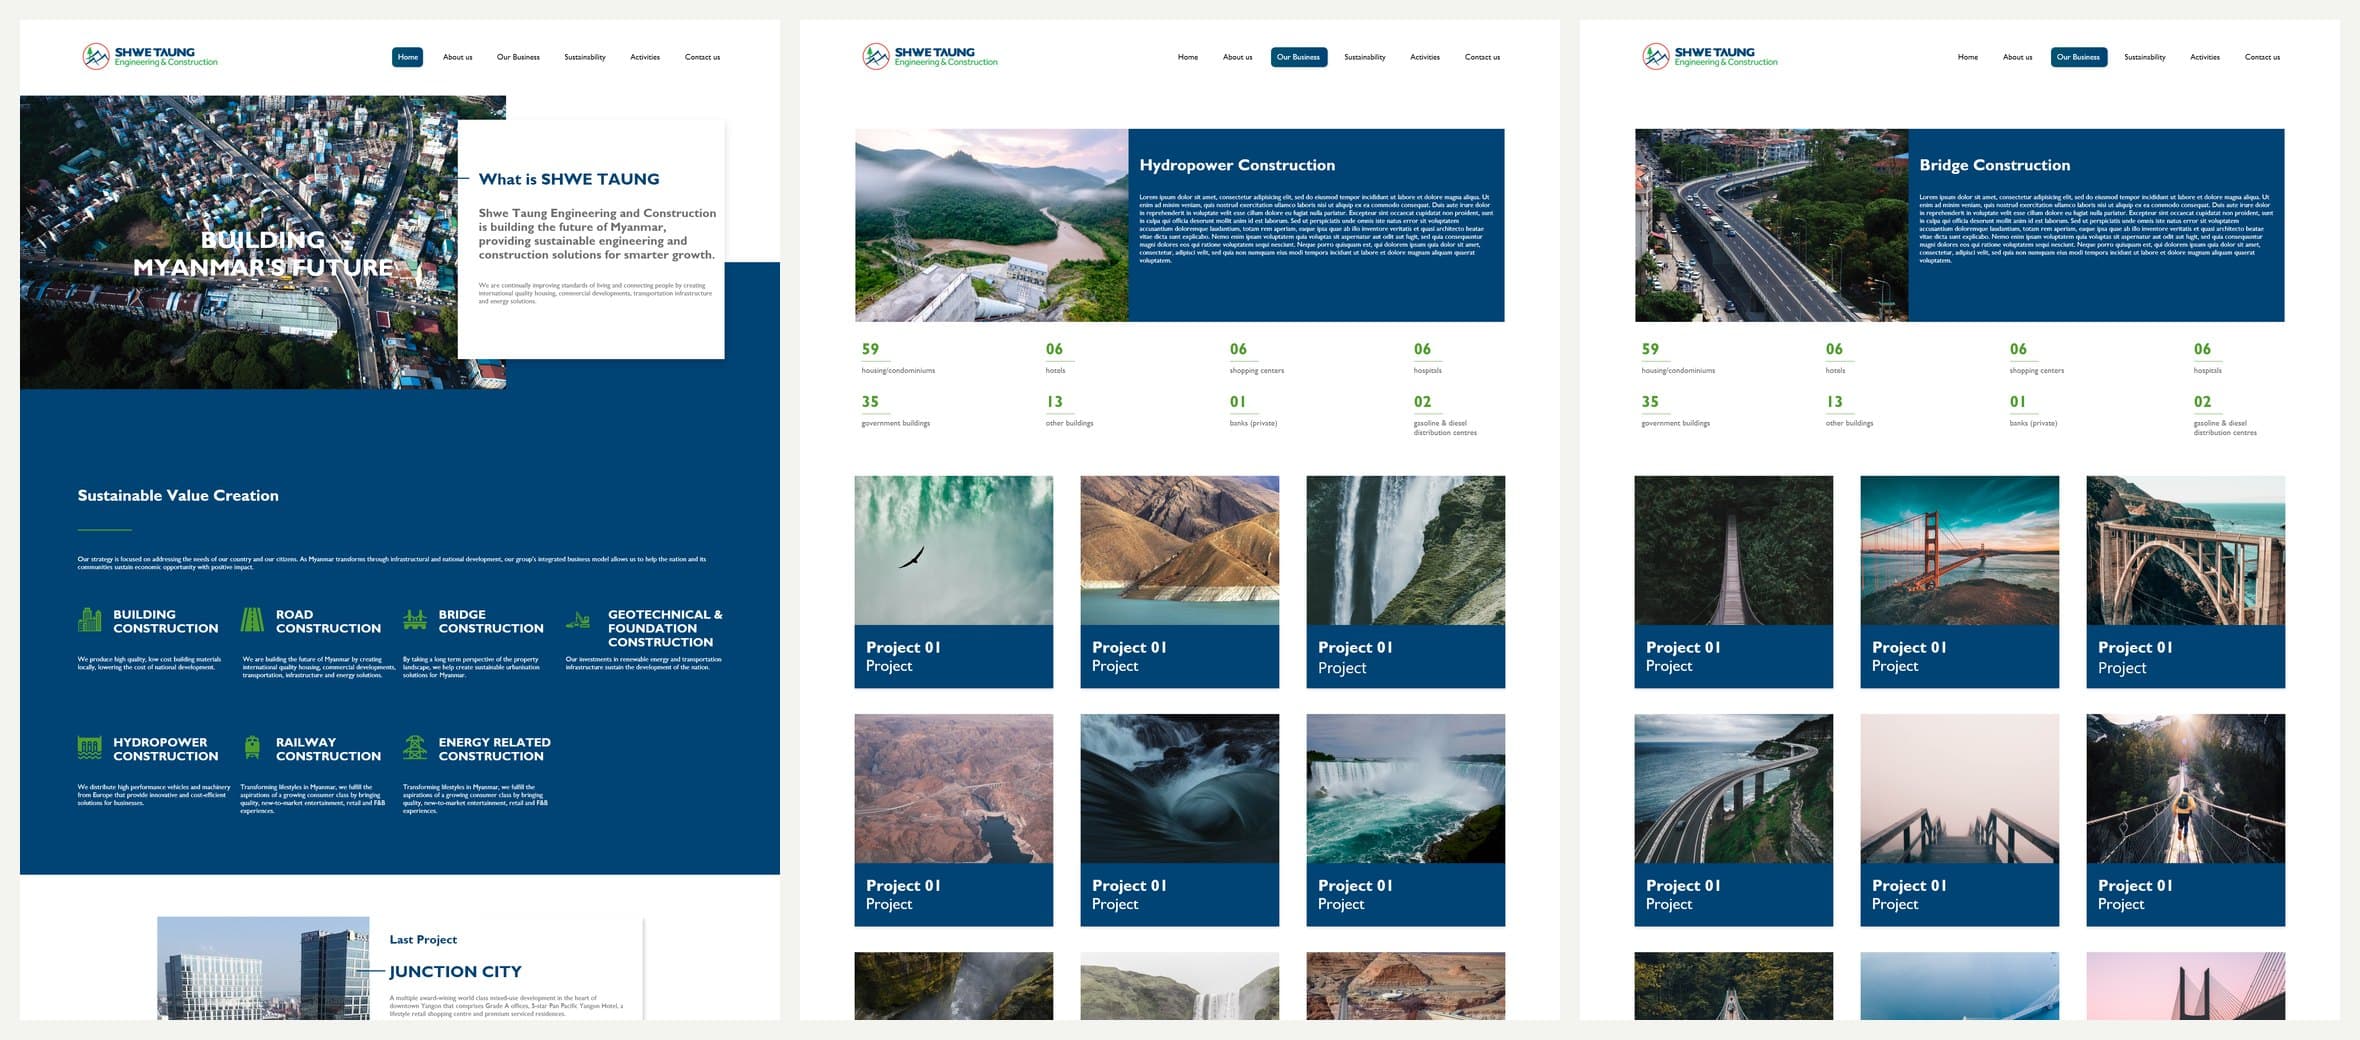Viewport: 2360px width, 1040px height.
Task: Click 02 gasoline & diesel stat on Bridge page
Action: 2225,415
